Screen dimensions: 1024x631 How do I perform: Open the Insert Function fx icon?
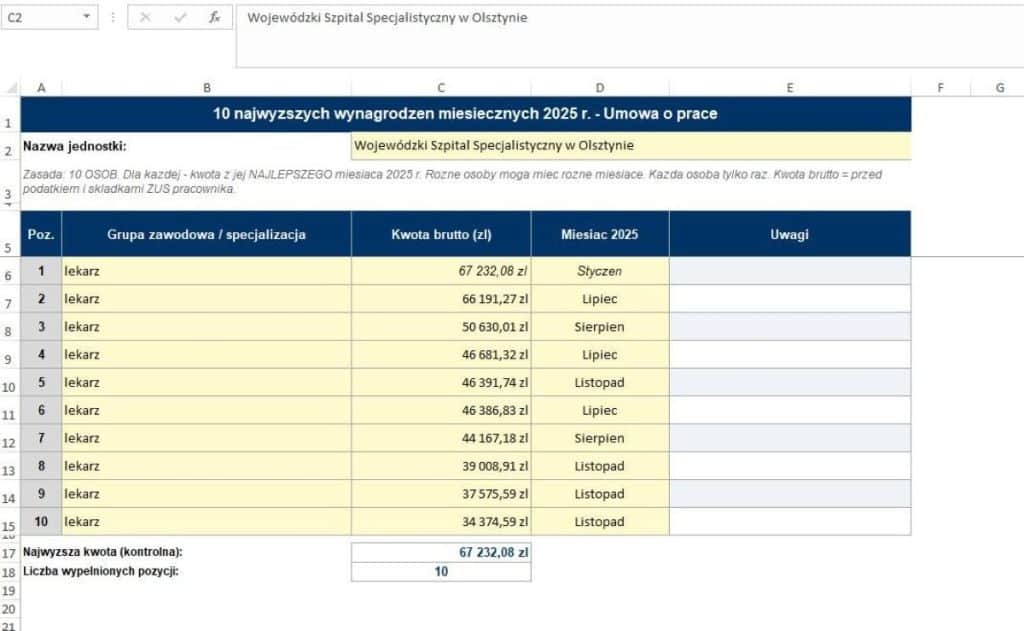pyautogui.click(x=214, y=18)
